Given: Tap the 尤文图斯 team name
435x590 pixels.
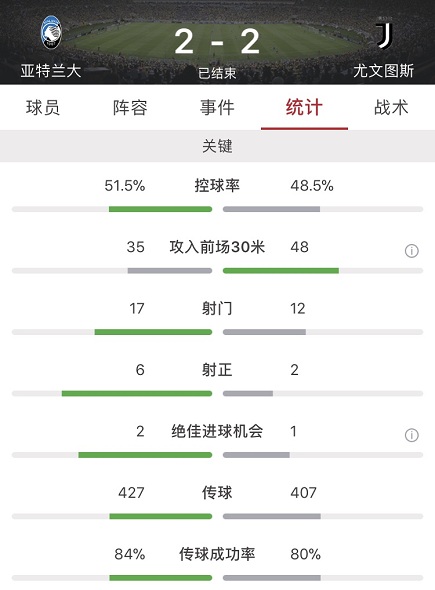Looking at the screenshot, I should tap(383, 71).
